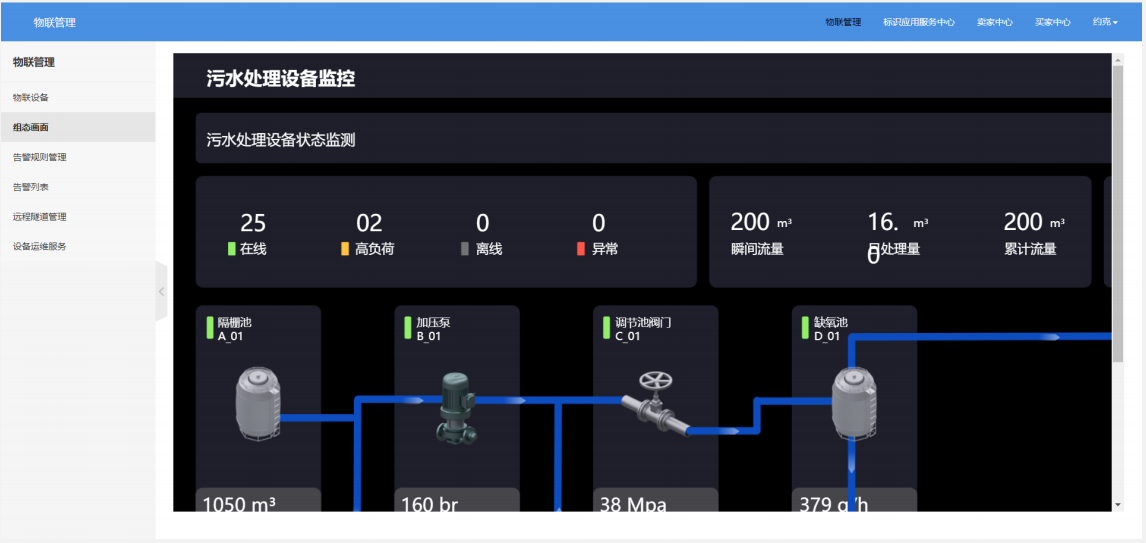The width and height of the screenshot is (1146, 543).
Task: Open 物联设备 in the sidebar
Action: 31,98
